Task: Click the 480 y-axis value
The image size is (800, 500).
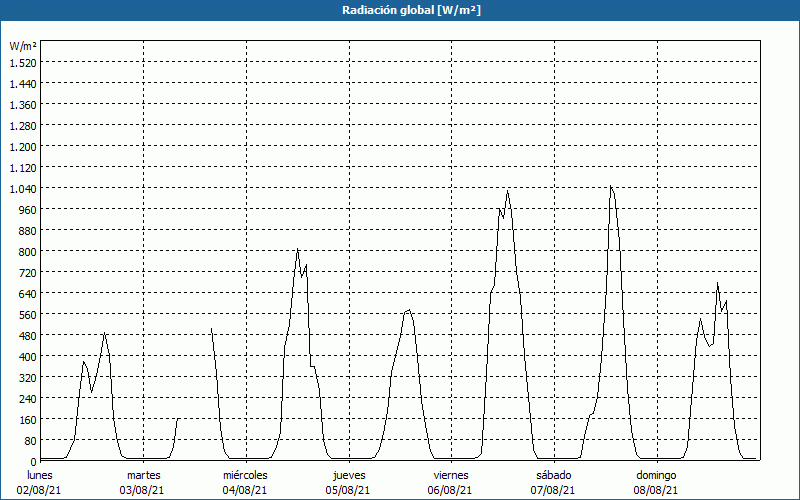Action: pyautogui.click(x=28, y=335)
